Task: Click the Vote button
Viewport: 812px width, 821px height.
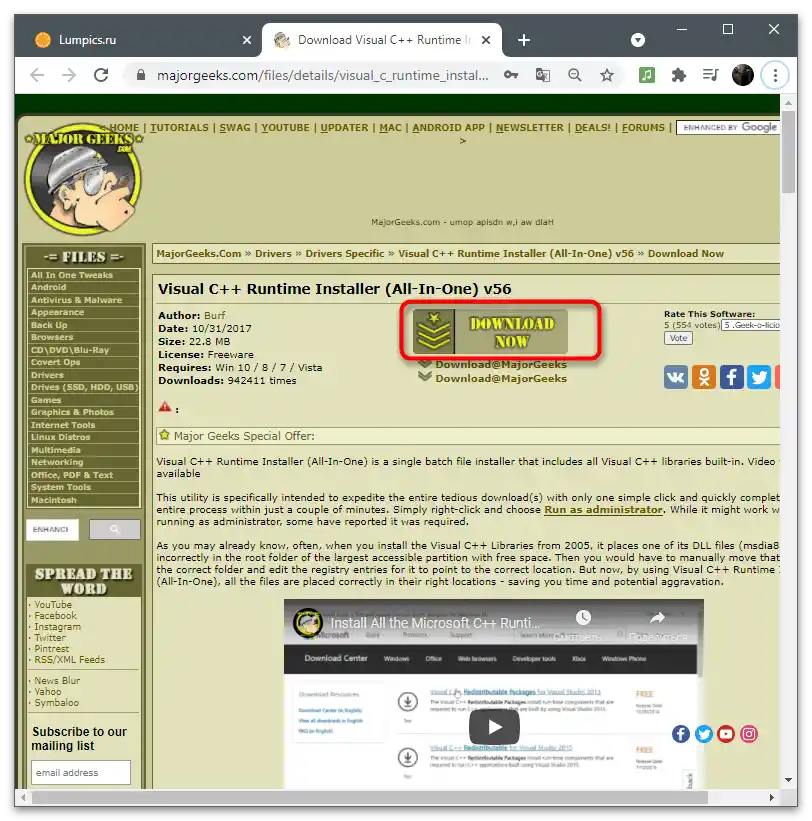Action: (678, 338)
